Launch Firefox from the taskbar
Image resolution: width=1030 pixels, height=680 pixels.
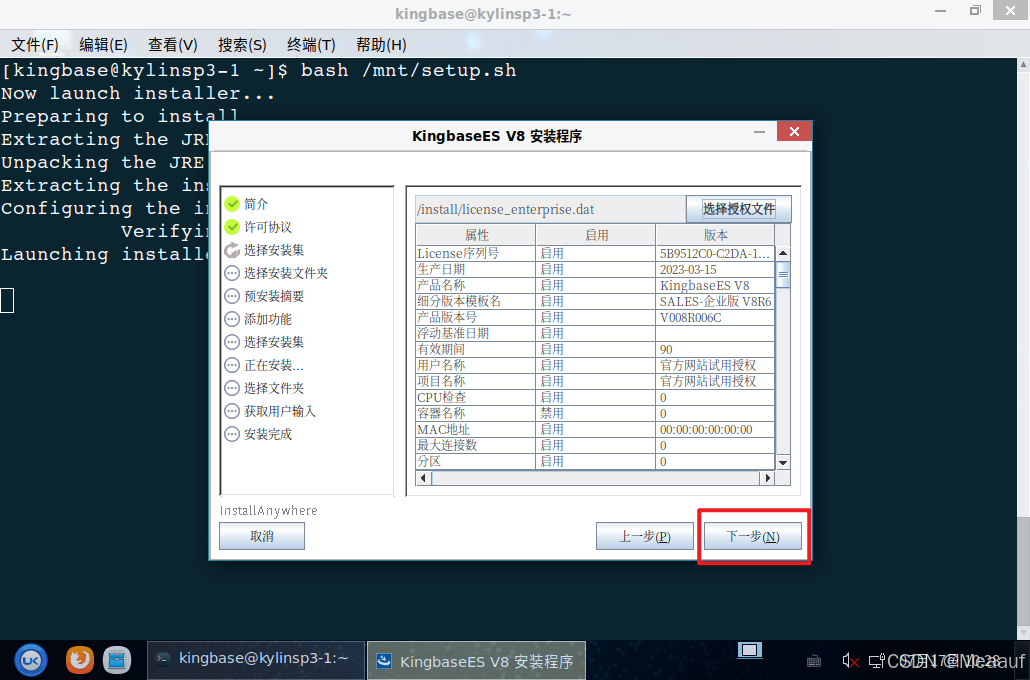click(79, 660)
